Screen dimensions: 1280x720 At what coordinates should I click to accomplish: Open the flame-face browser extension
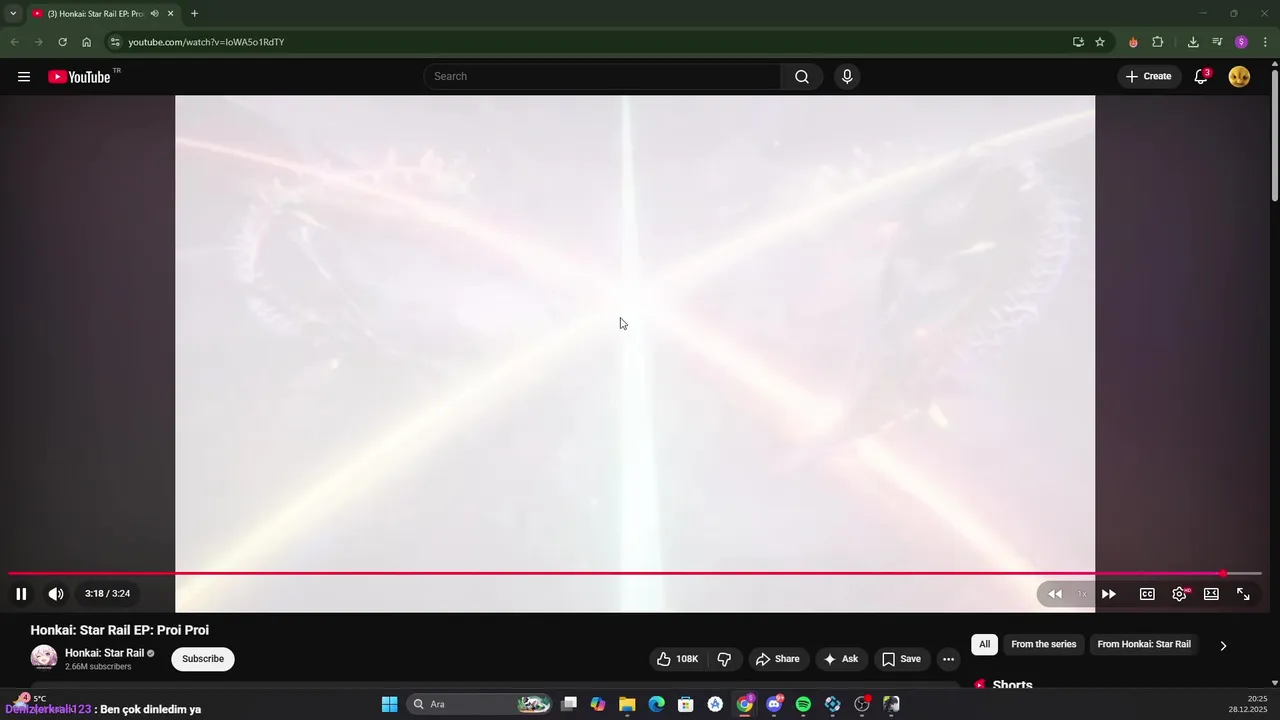1133,42
